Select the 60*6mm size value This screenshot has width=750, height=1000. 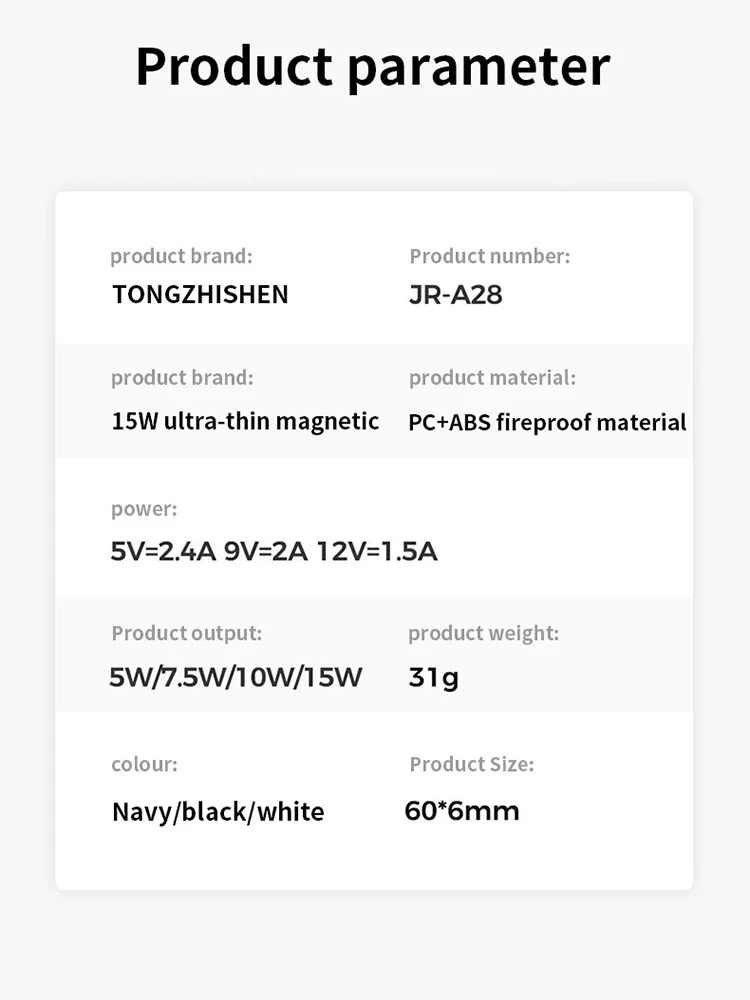pyautogui.click(x=462, y=810)
